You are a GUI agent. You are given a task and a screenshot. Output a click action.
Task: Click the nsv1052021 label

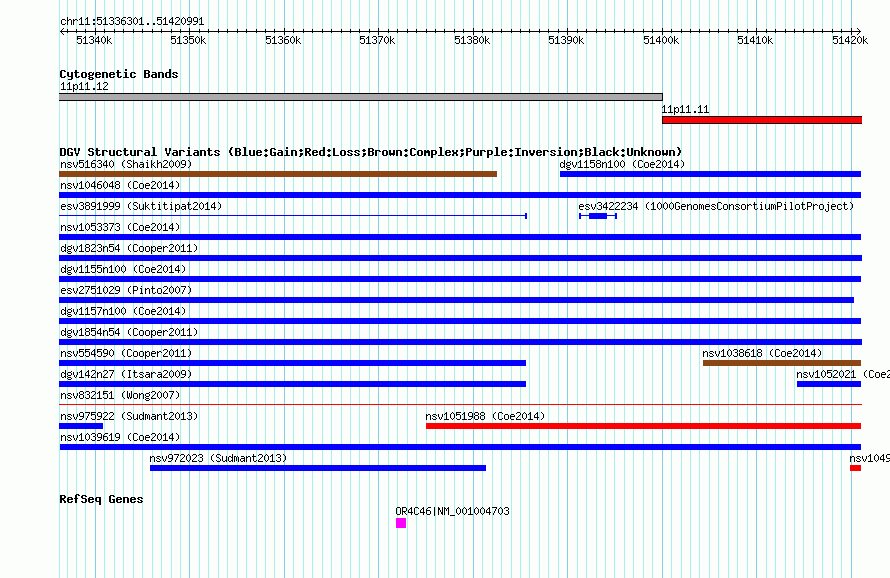pos(842,374)
